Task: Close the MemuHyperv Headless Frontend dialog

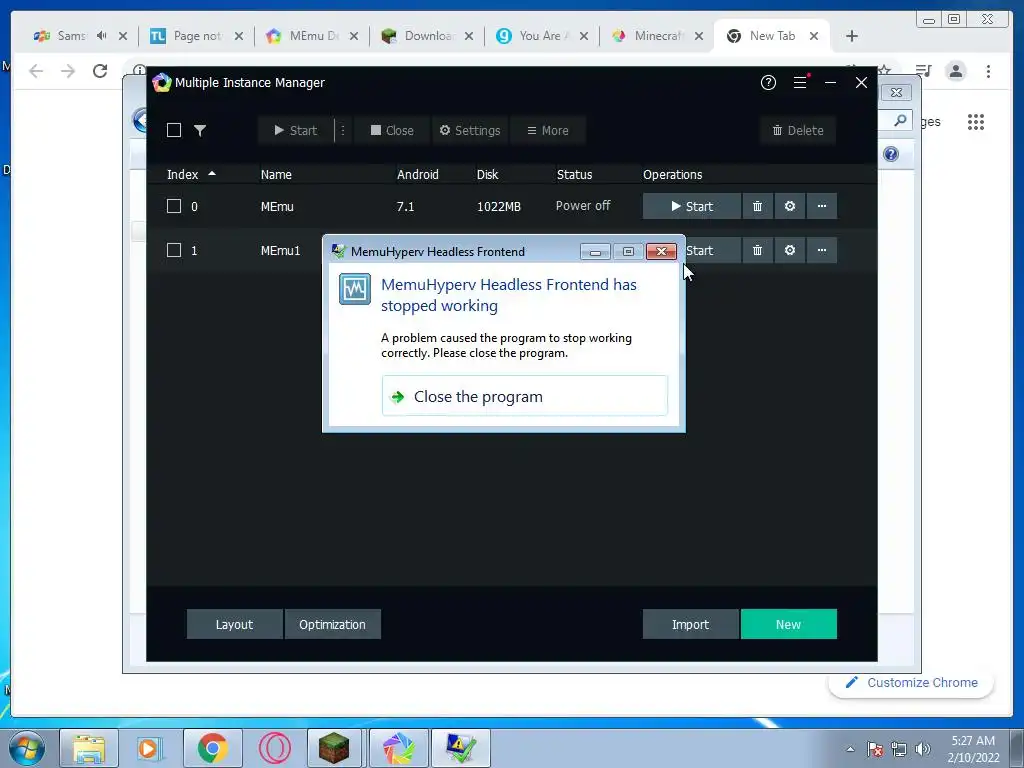Action: coord(661,251)
